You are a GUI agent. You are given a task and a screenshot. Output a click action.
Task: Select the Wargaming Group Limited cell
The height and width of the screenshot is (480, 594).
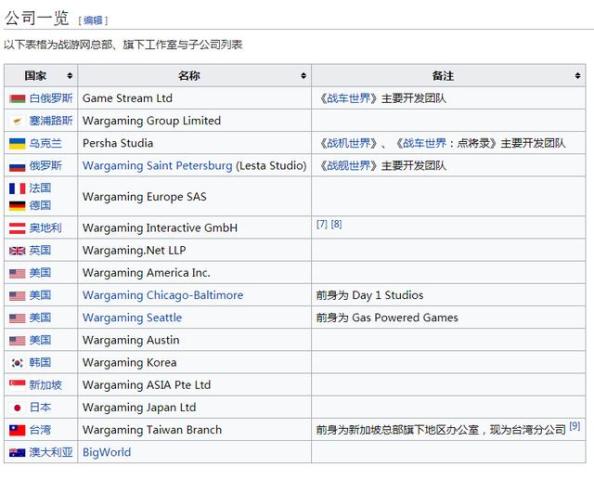[194, 121]
